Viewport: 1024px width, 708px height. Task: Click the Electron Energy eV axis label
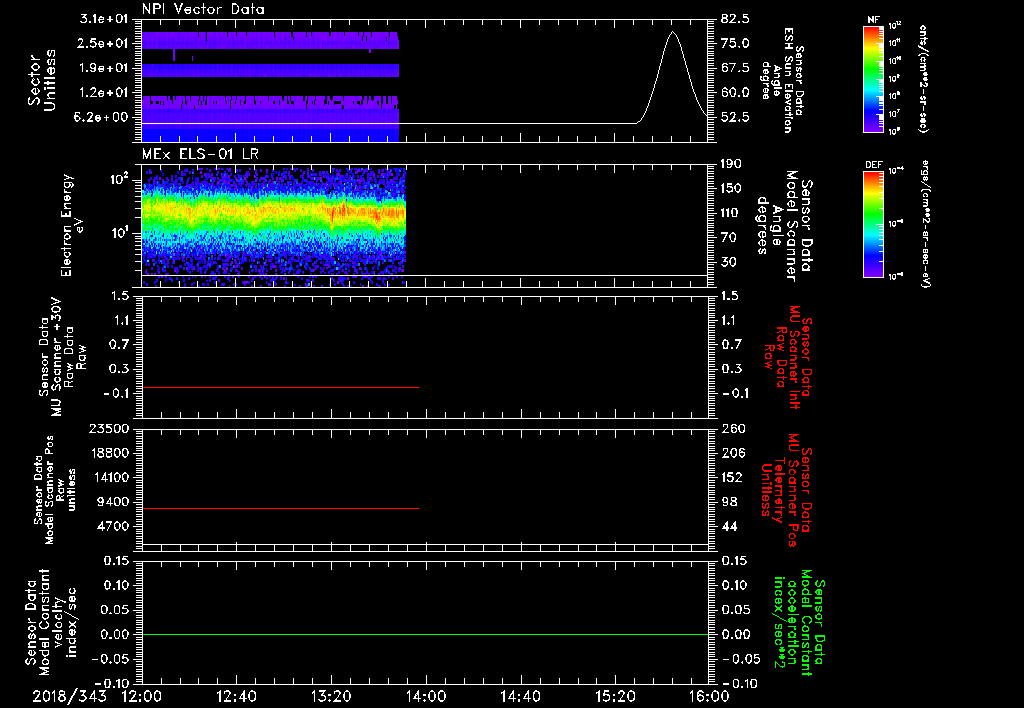[x=72, y=225]
